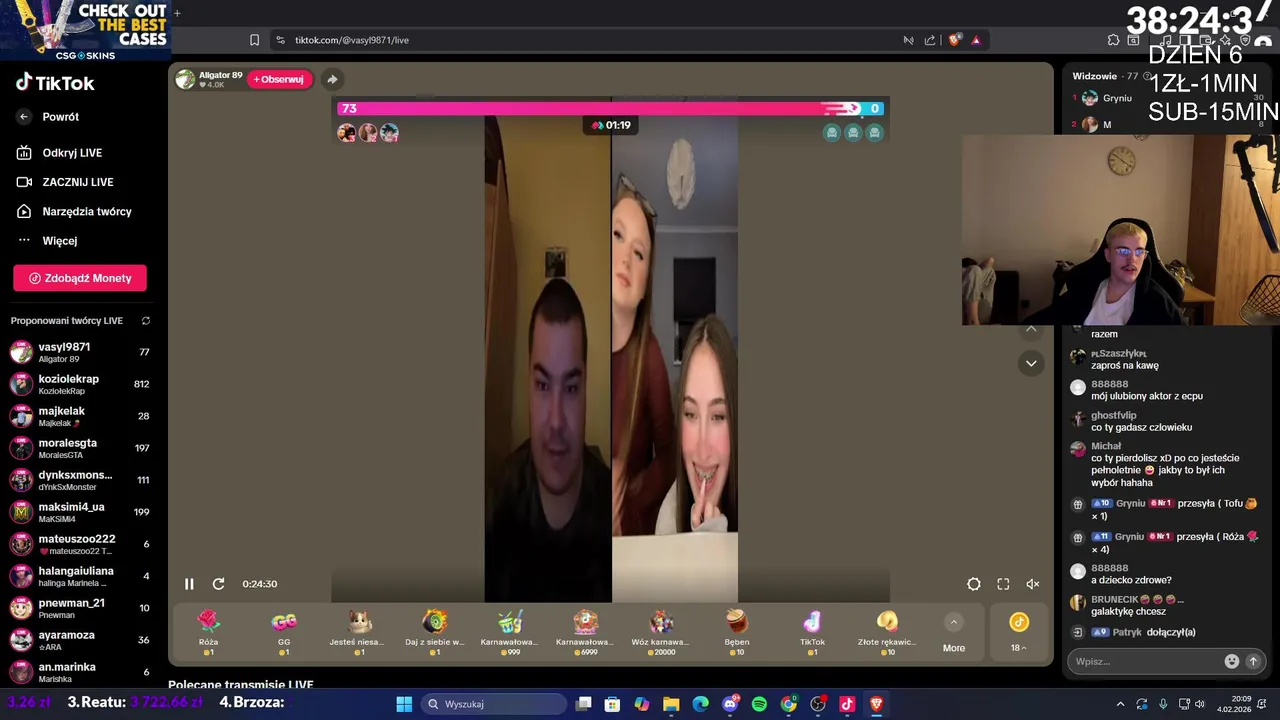Open dynksxmons... suggested live stream

80,480
